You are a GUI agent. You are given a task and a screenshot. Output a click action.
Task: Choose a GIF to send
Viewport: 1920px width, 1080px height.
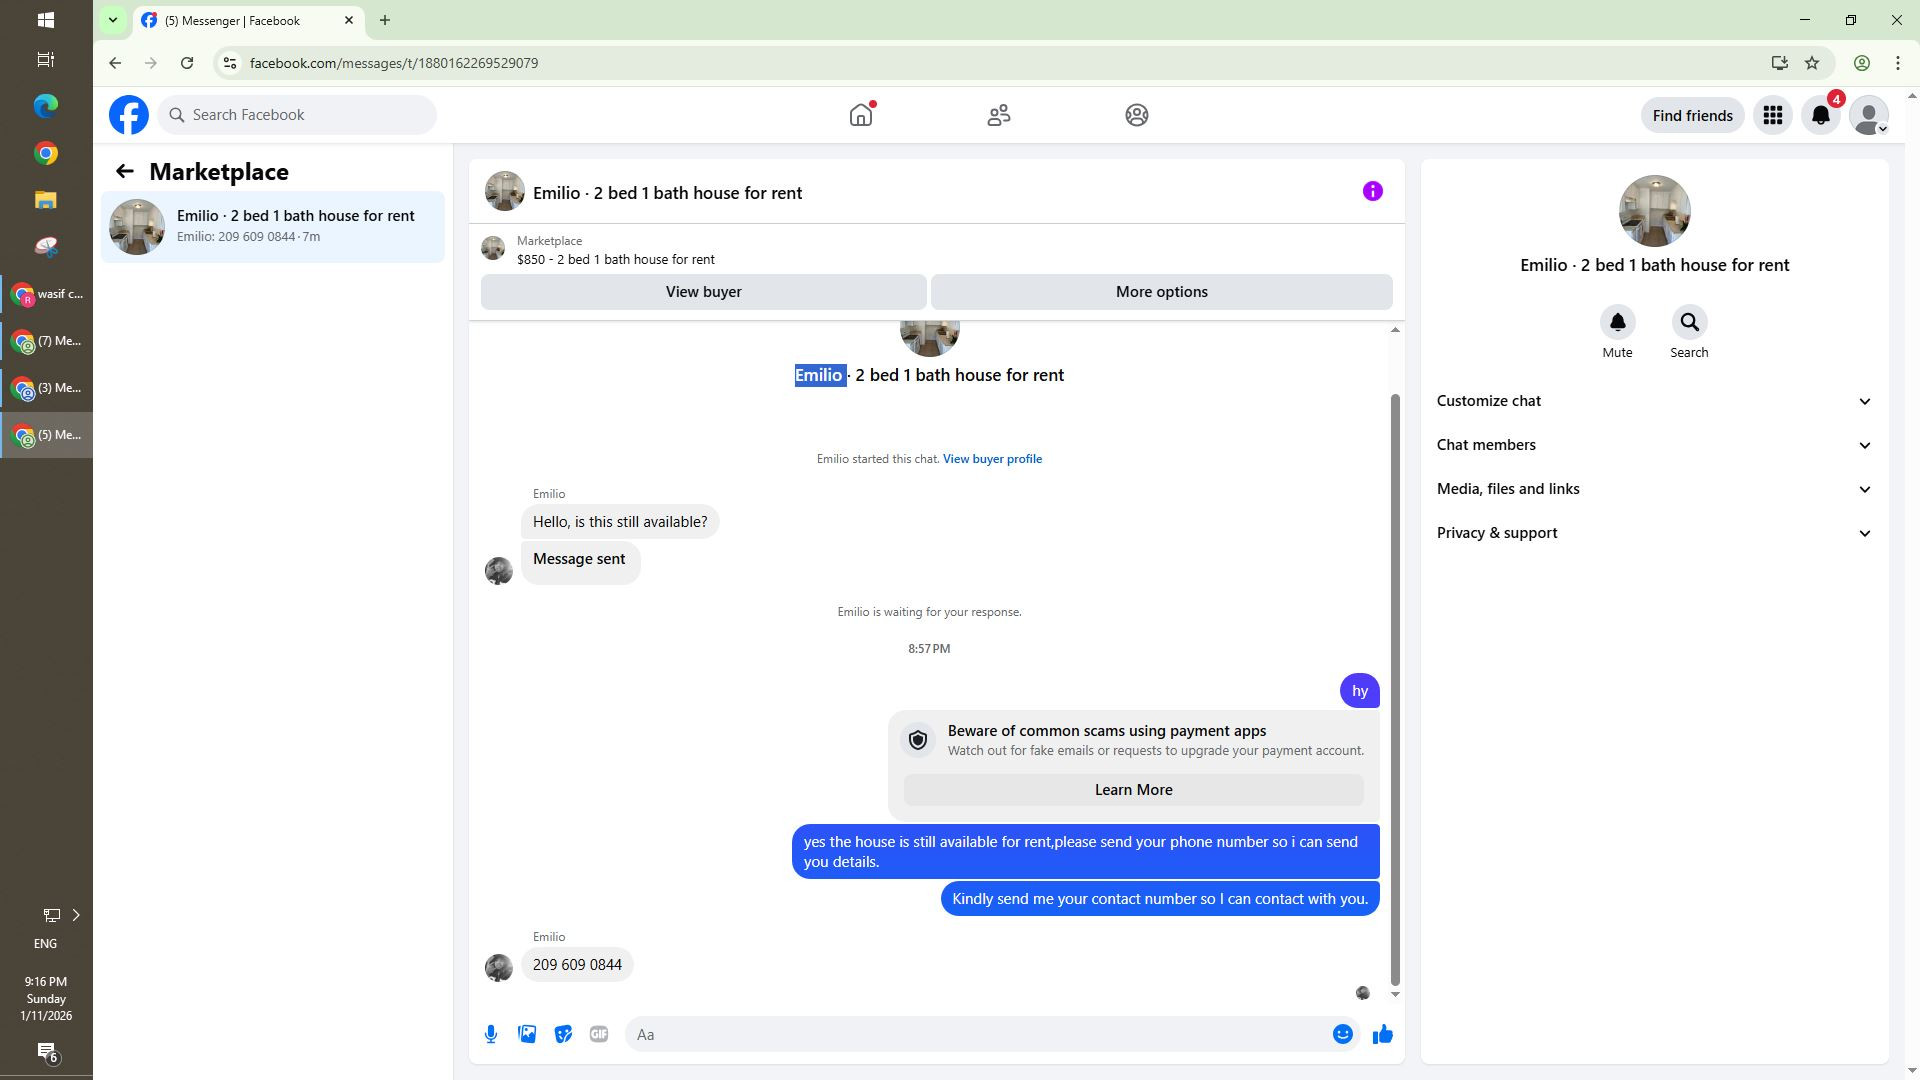point(599,1034)
